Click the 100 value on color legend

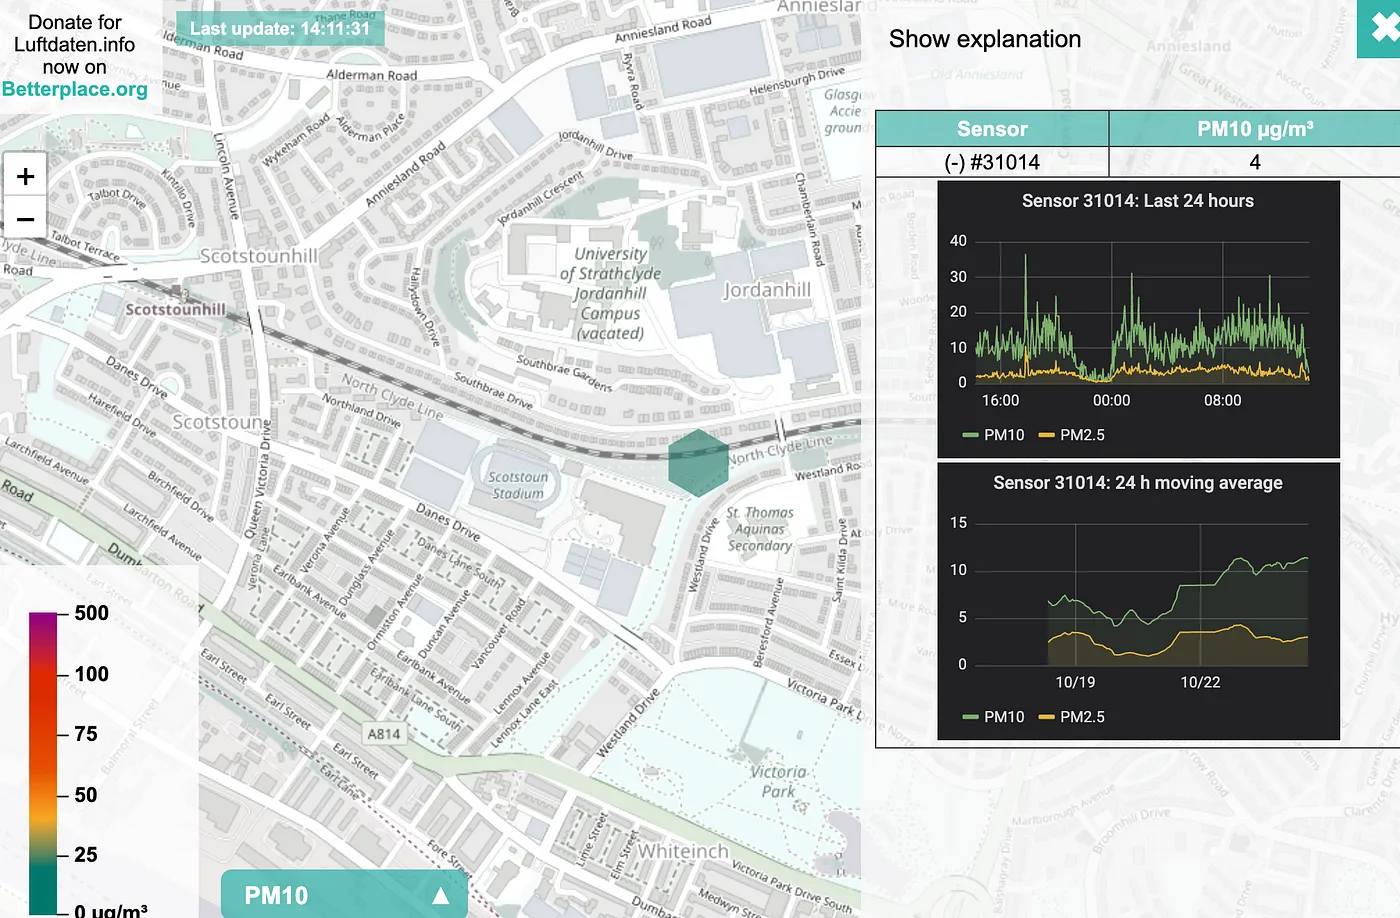coord(92,674)
